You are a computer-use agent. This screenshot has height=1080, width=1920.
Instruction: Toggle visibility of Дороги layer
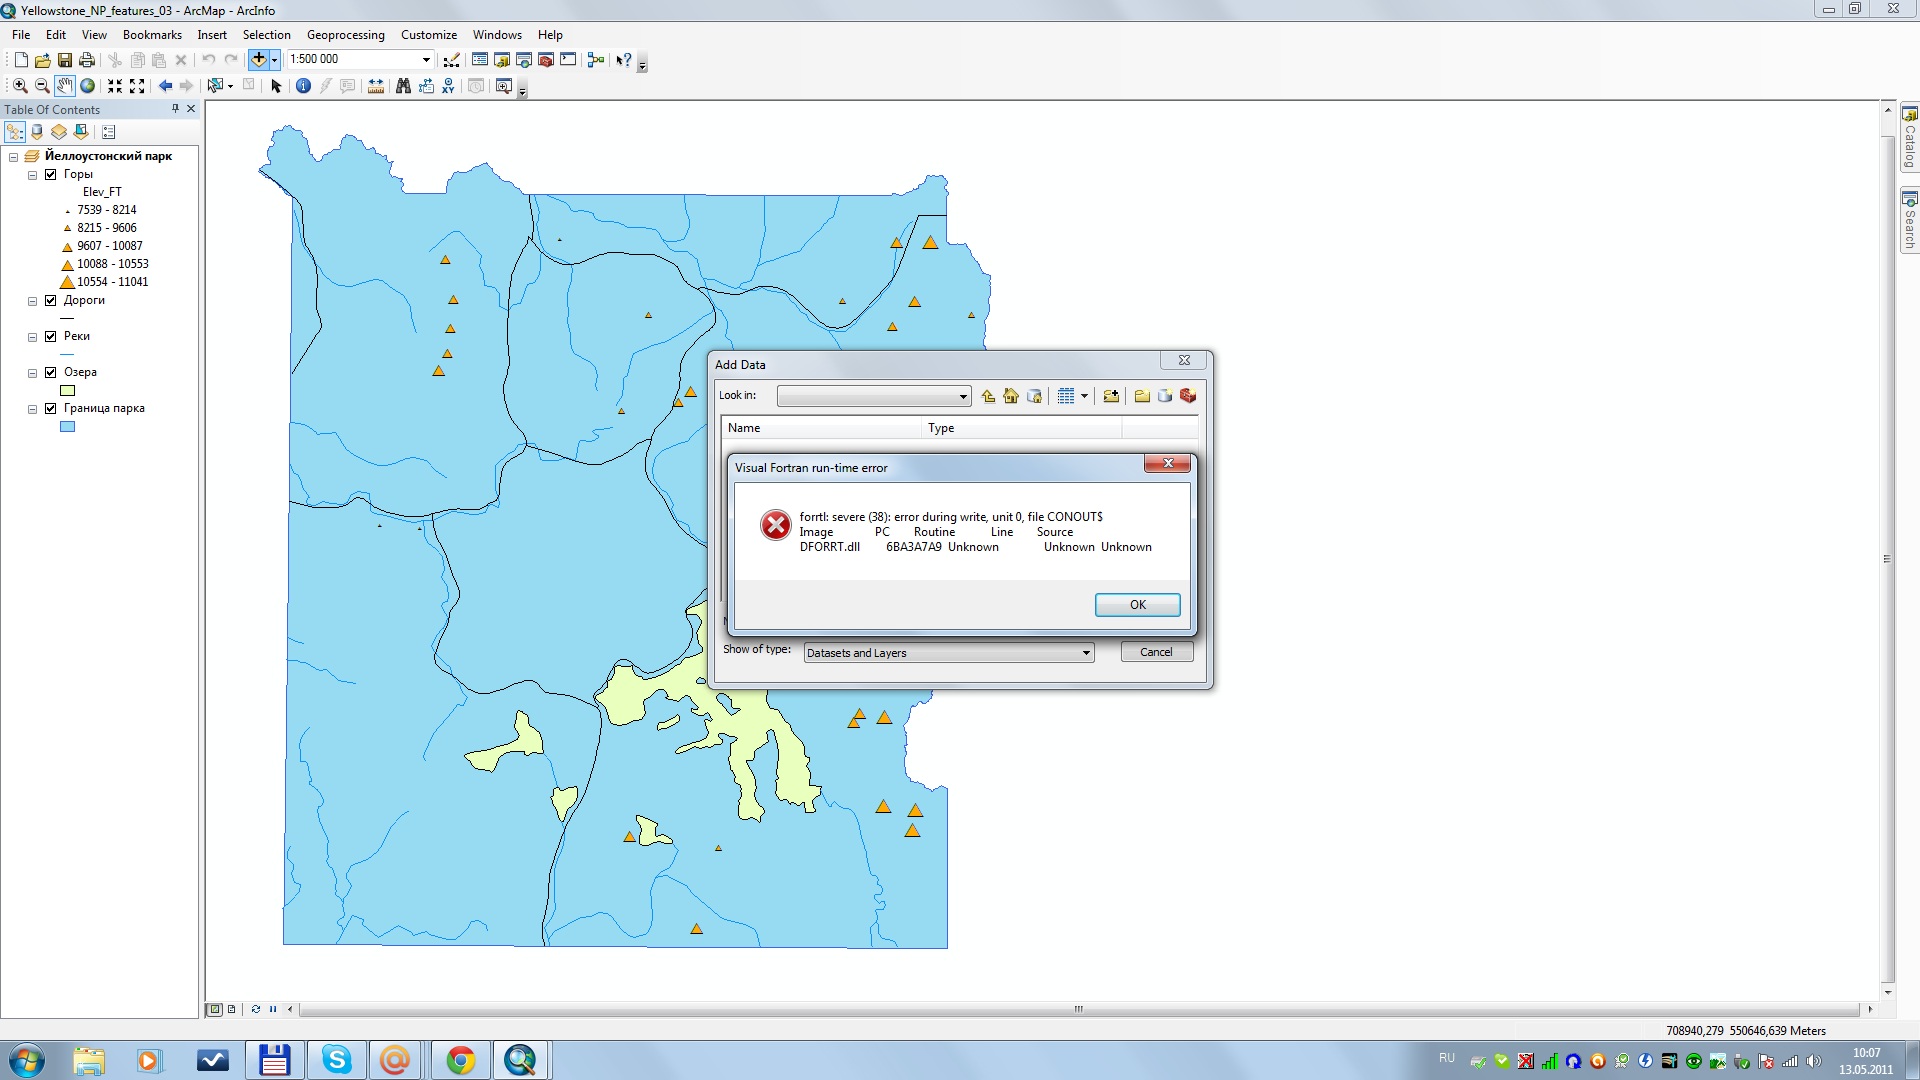tap(51, 300)
